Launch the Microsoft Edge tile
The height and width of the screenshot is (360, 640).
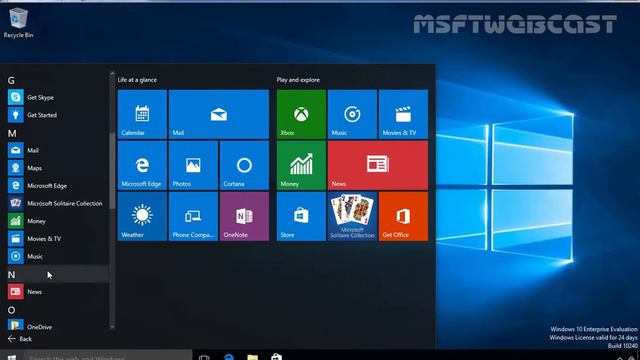[142, 165]
